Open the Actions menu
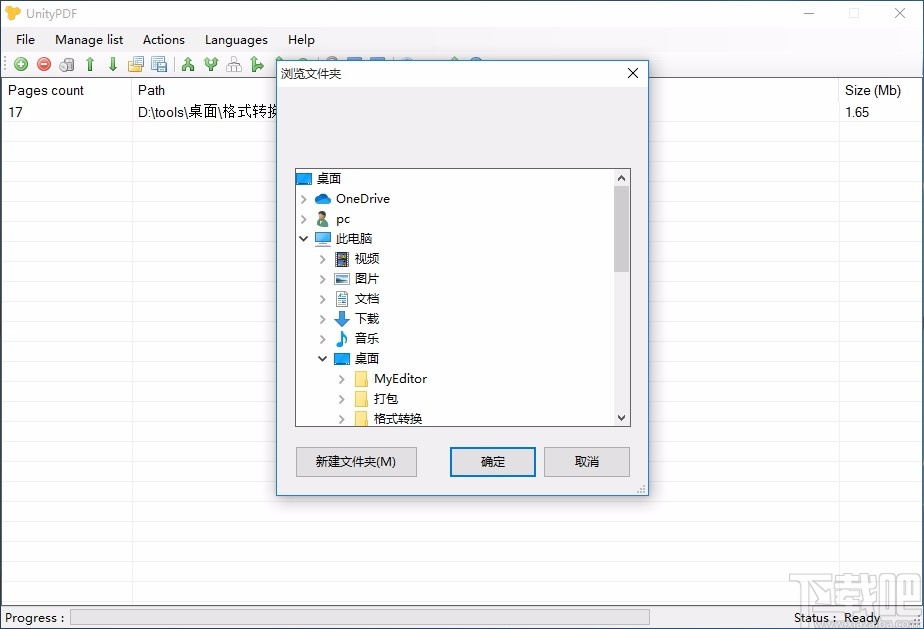Viewport: 924px width, 629px height. (x=163, y=40)
